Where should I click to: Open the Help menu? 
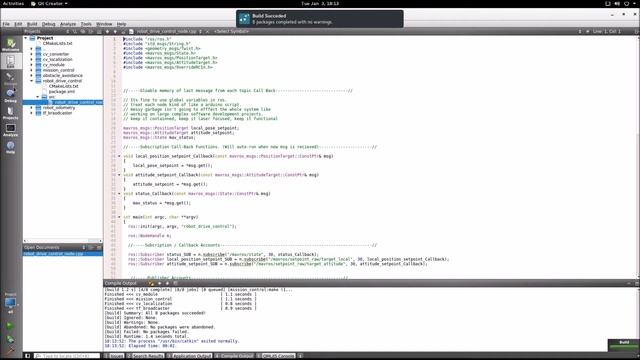click(122, 24)
